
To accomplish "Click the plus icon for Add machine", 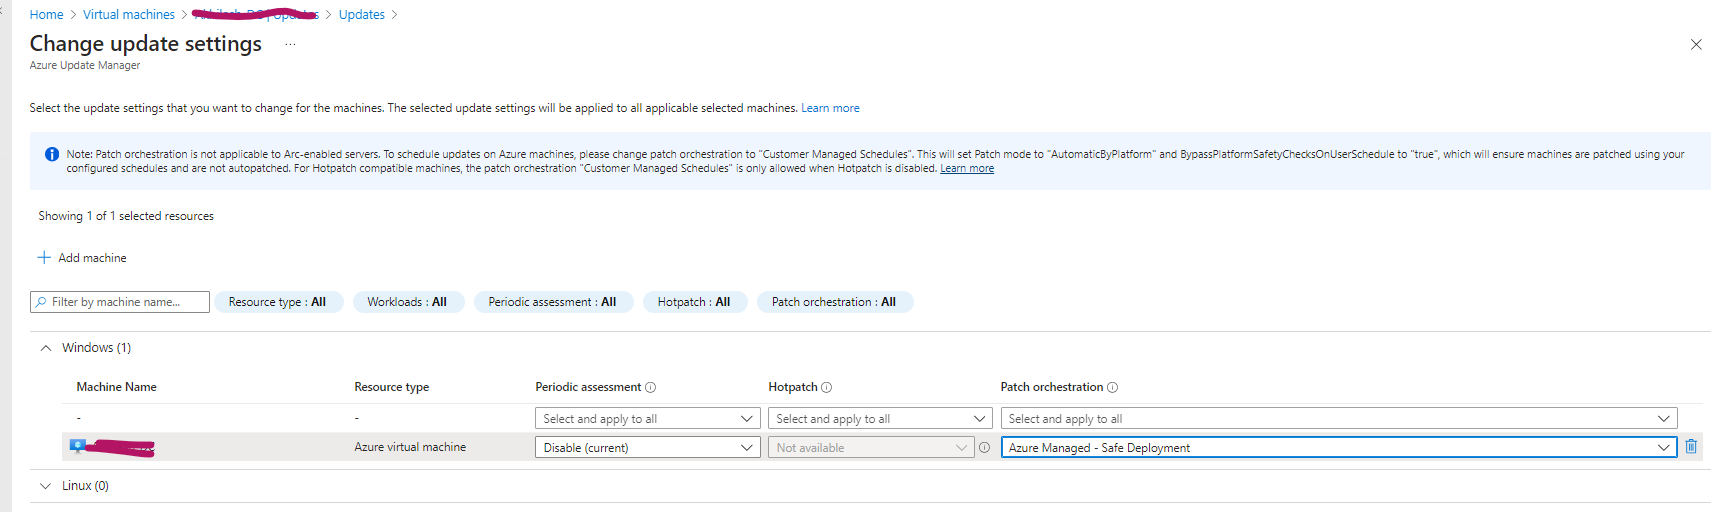I will tap(44, 258).
